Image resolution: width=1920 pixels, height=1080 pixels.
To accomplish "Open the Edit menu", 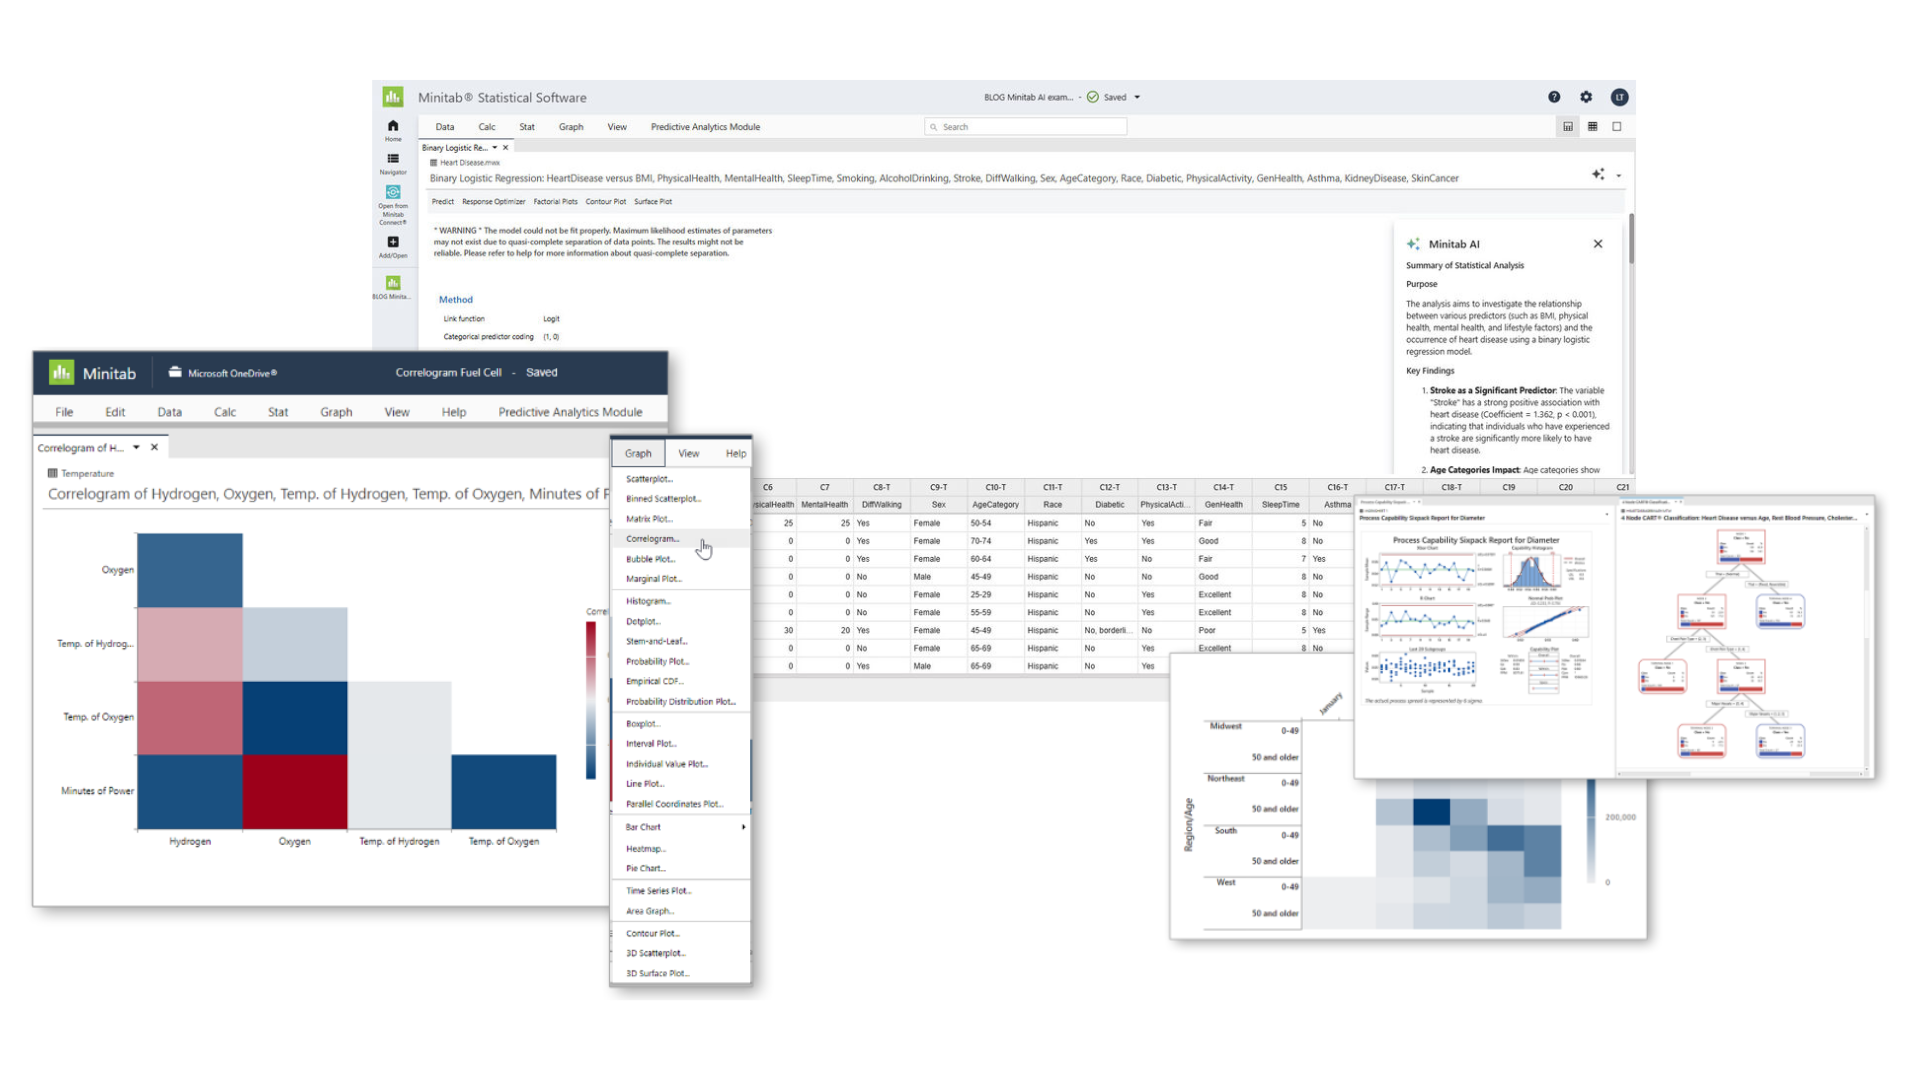I will tap(115, 412).
